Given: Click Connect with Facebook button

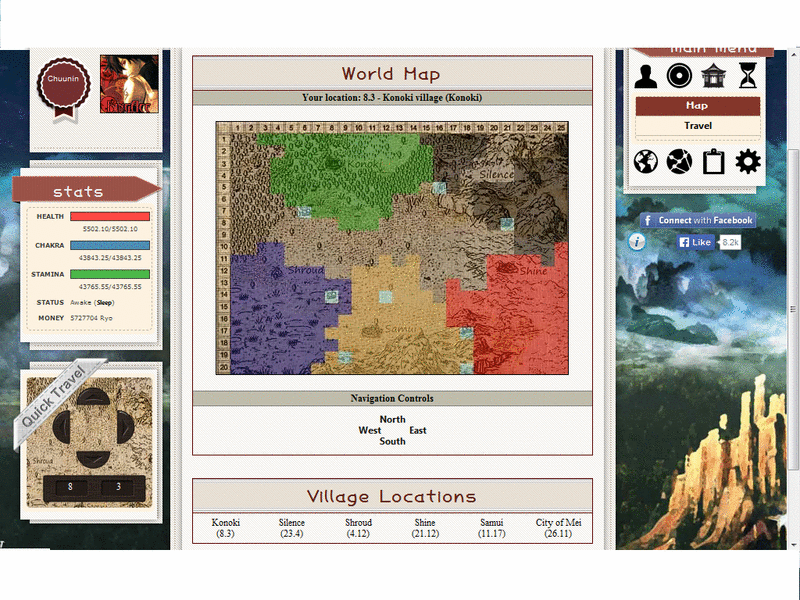Looking at the screenshot, I should click(698, 220).
